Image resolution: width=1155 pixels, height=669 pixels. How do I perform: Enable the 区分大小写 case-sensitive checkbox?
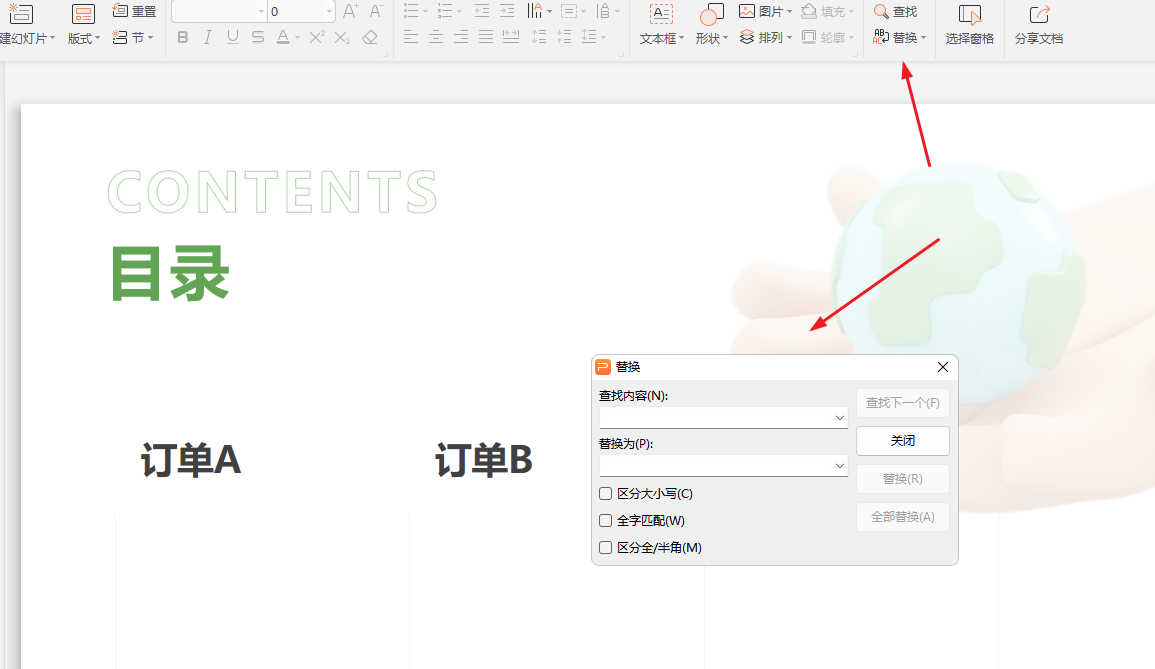[605, 493]
